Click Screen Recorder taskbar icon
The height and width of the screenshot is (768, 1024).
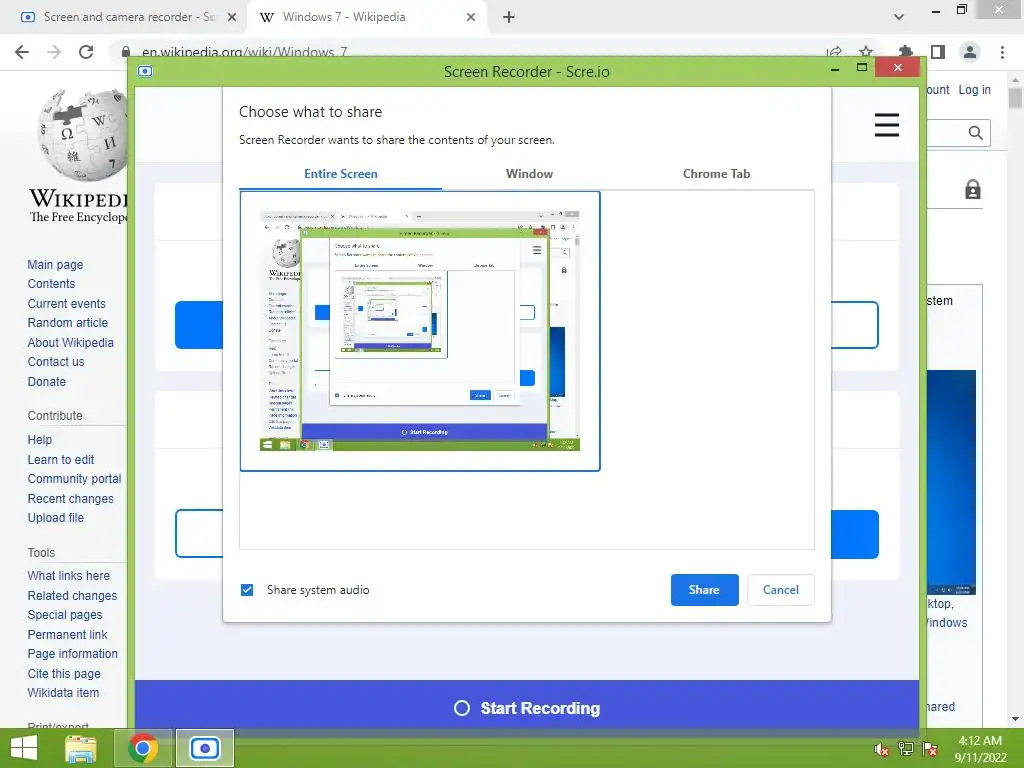[205, 748]
